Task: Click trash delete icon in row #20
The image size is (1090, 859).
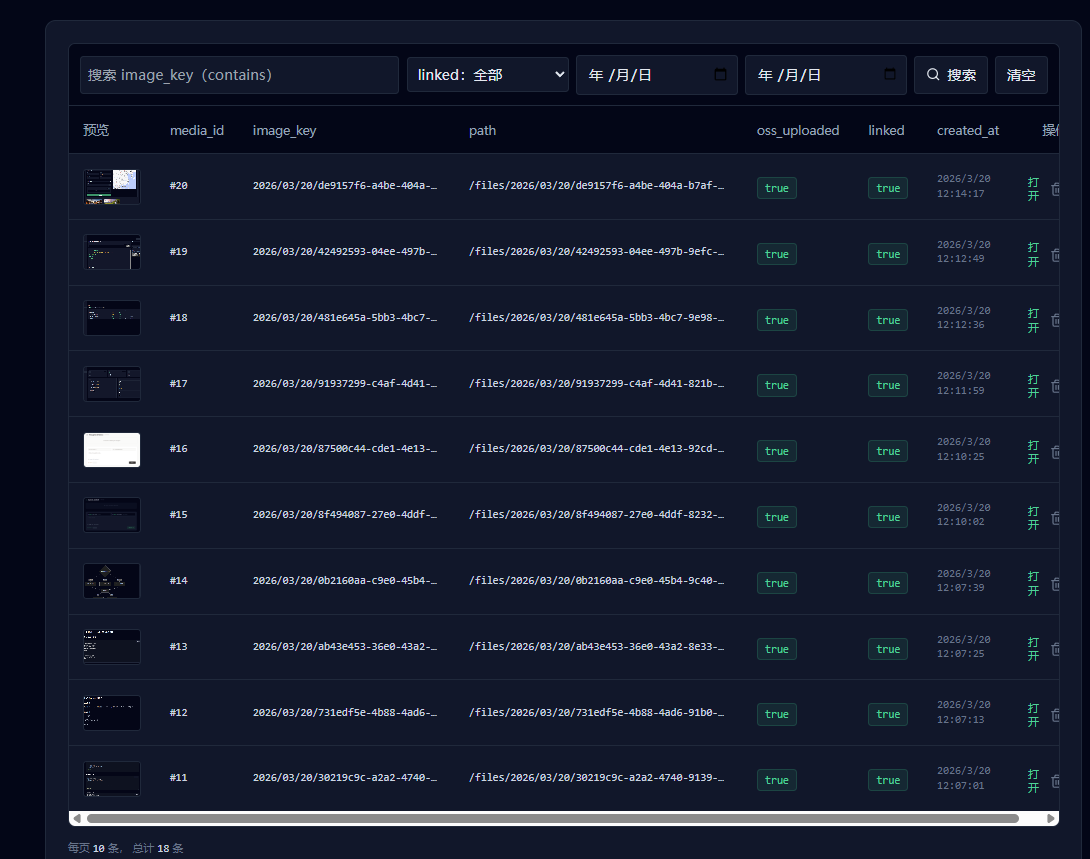Action: click(x=1055, y=189)
